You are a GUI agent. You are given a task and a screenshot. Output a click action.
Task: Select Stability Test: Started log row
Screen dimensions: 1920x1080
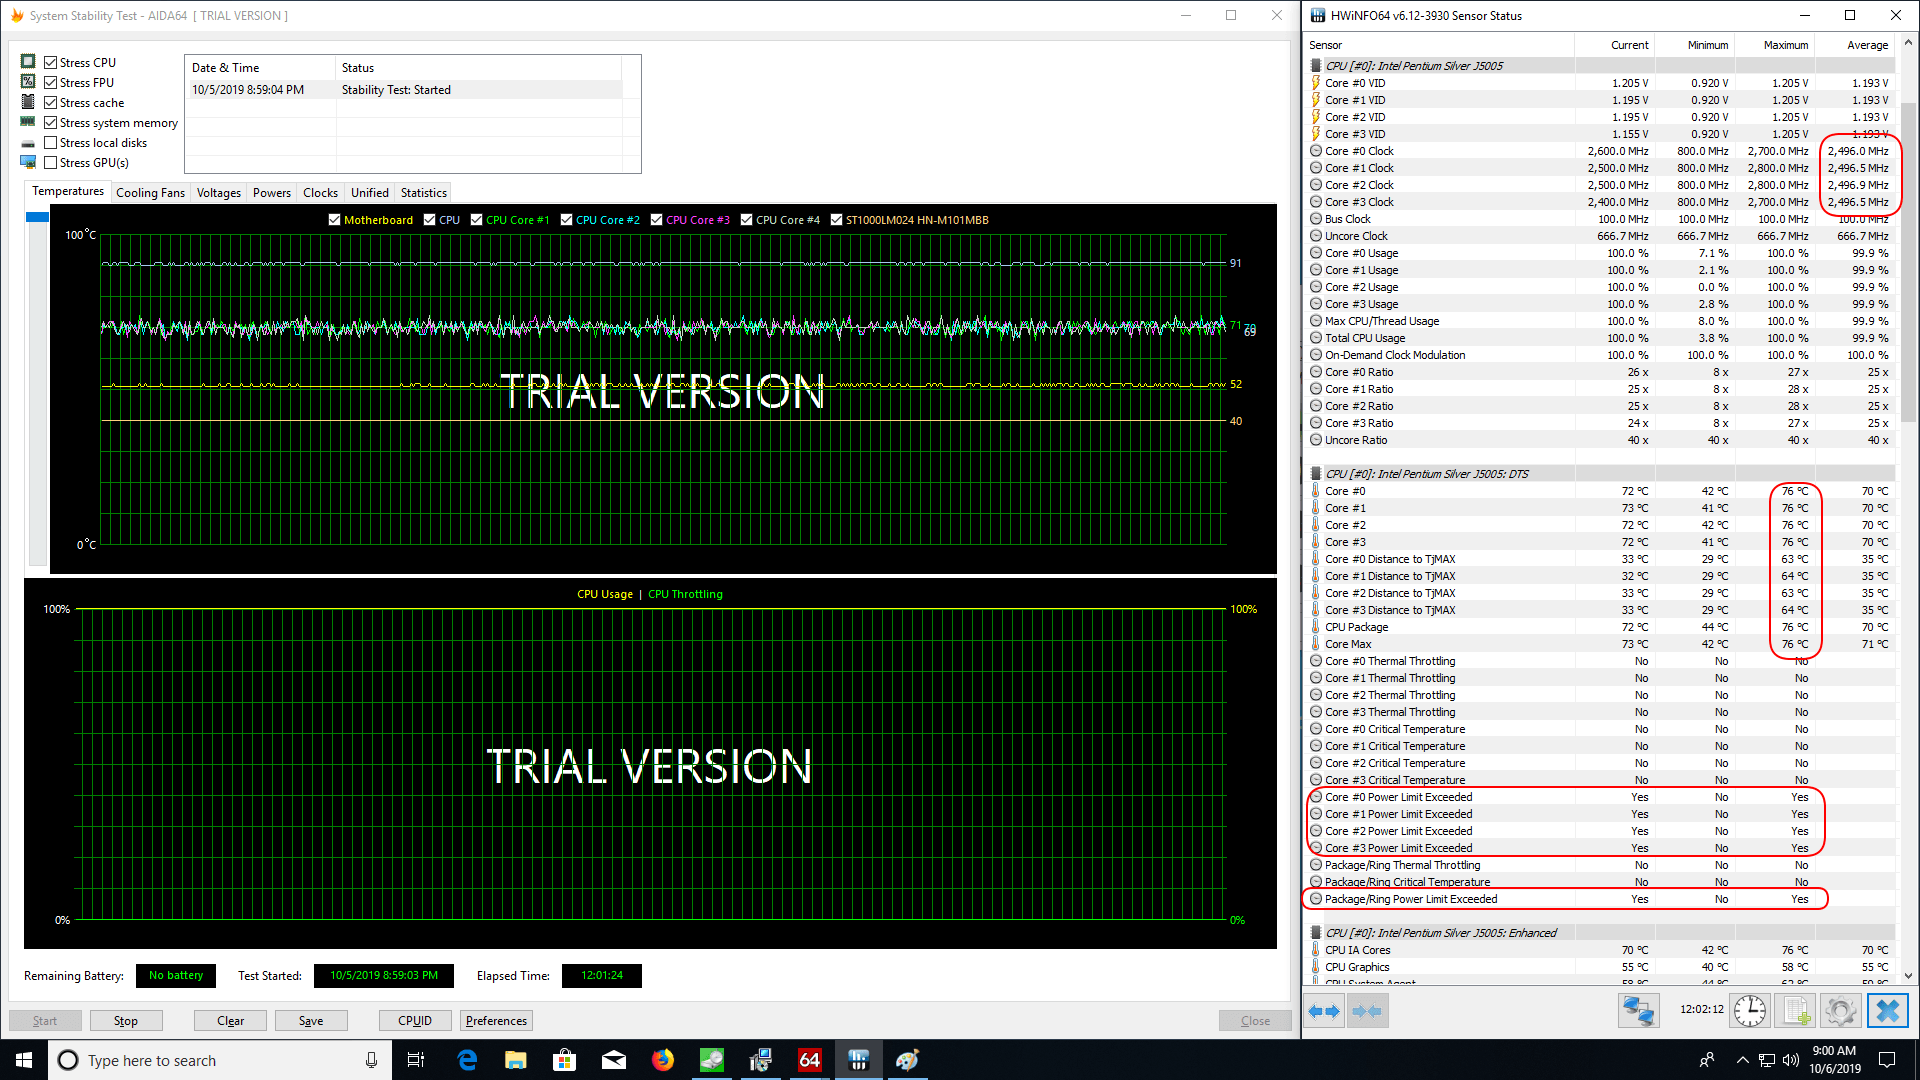407,90
